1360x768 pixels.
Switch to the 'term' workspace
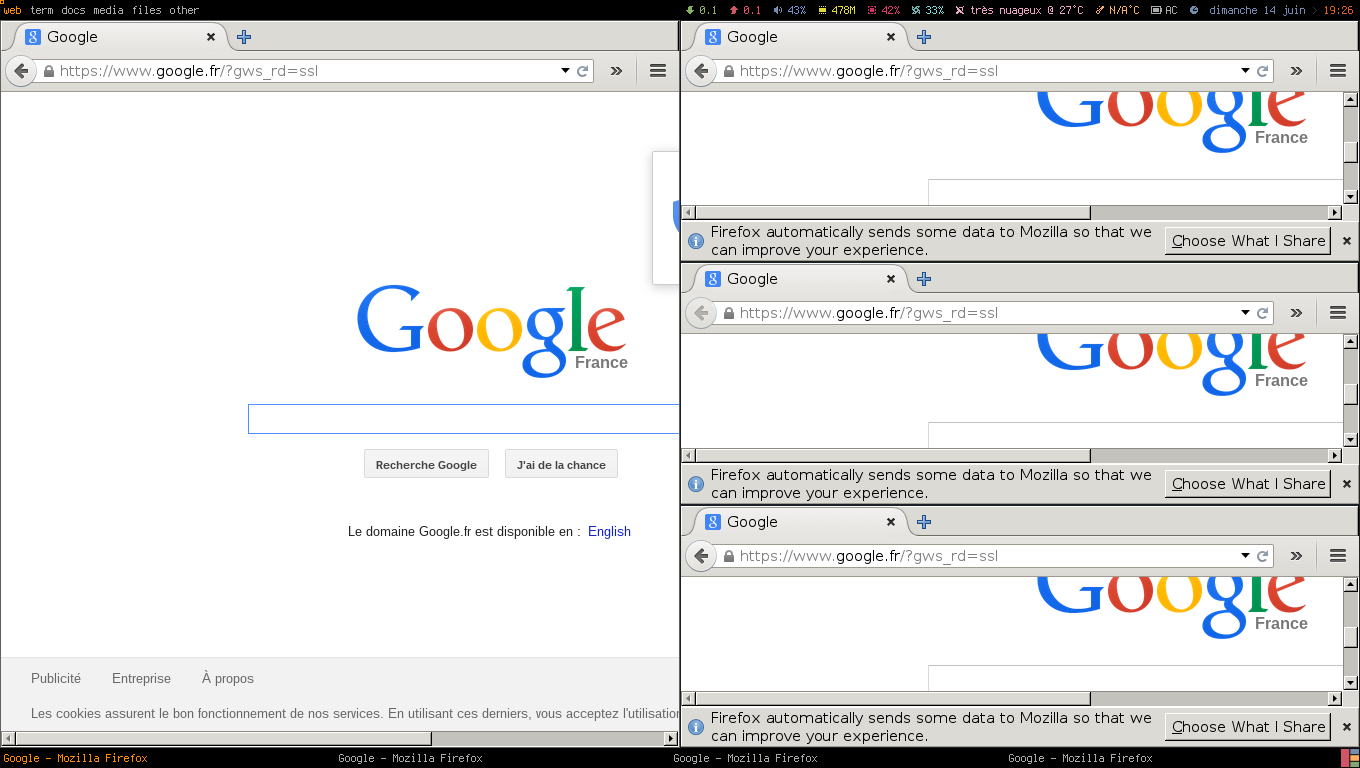(42, 10)
